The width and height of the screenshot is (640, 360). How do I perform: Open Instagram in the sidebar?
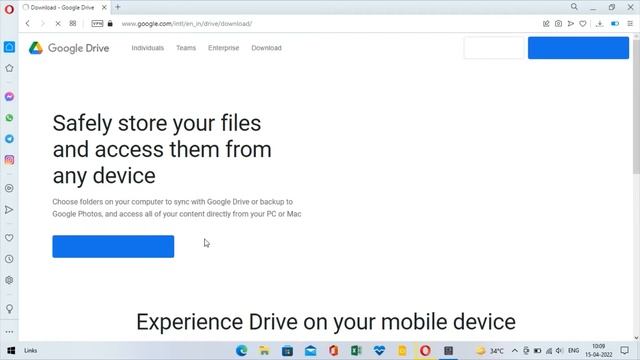(x=9, y=160)
